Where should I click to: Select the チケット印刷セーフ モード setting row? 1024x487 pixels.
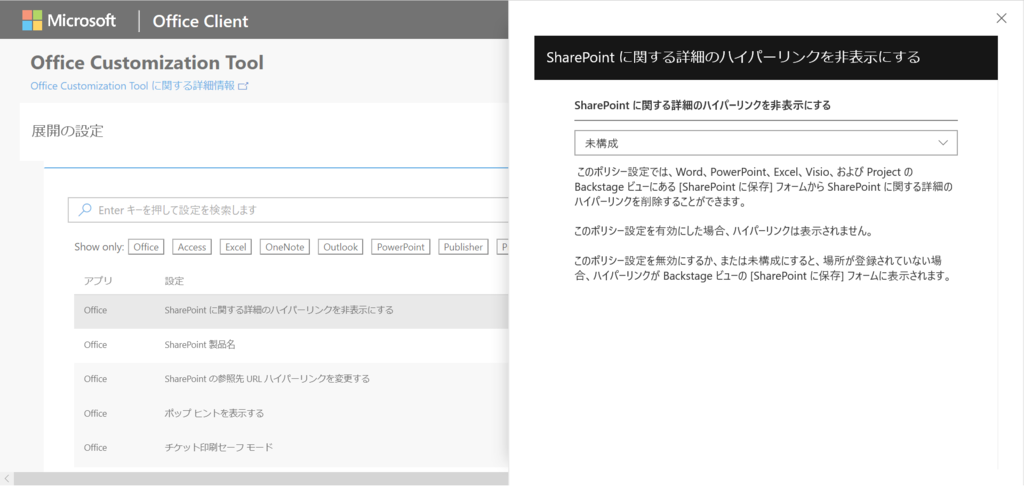[291, 448]
